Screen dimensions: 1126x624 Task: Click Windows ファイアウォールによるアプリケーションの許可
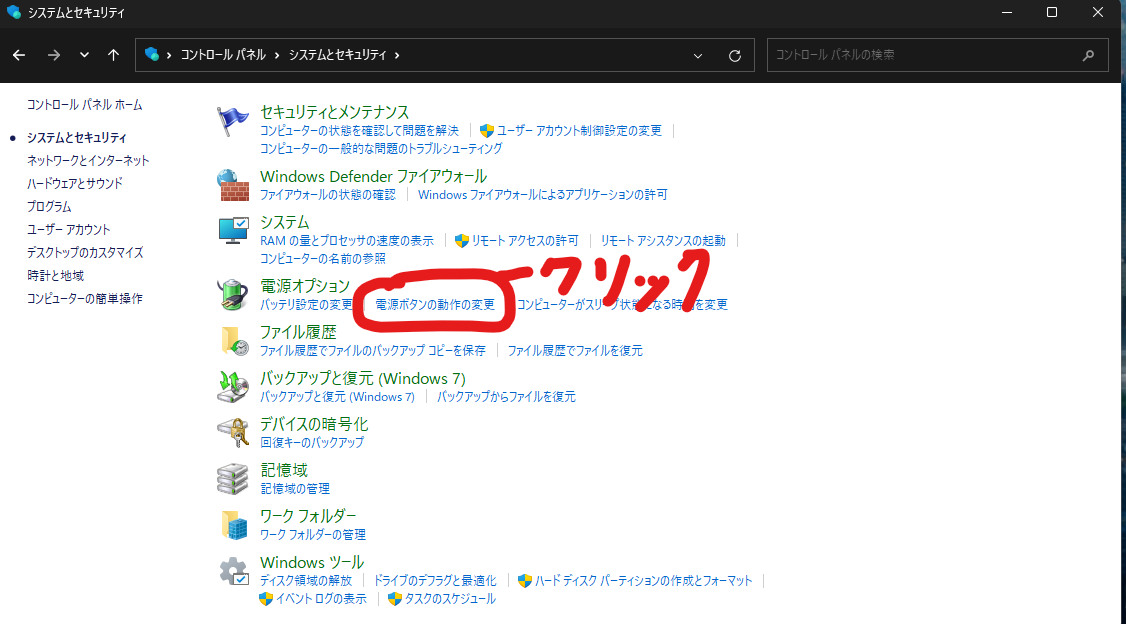pos(543,195)
